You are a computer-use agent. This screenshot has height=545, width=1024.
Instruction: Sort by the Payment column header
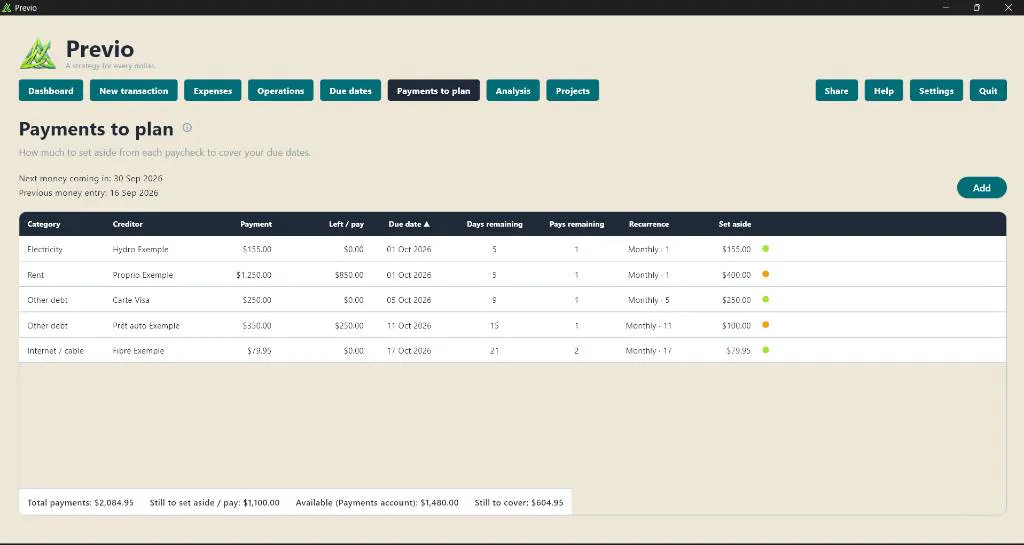pos(256,224)
